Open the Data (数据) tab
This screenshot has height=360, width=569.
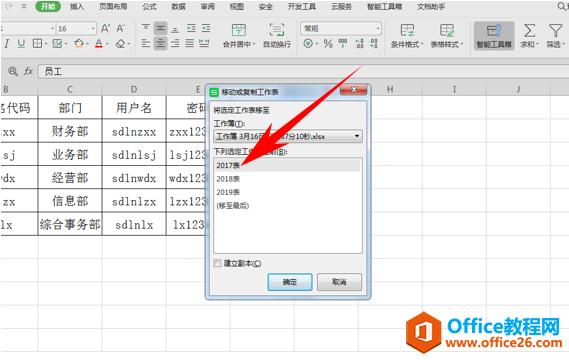pos(178,7)
